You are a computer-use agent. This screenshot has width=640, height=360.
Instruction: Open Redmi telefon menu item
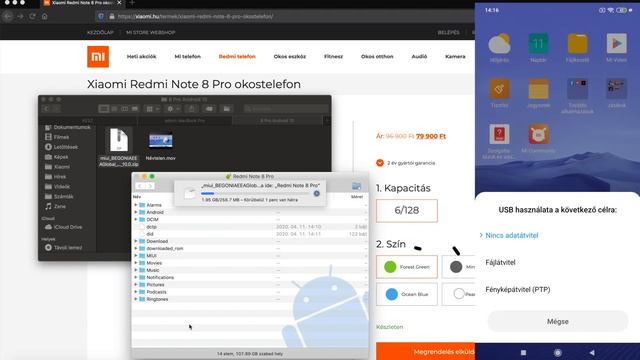click(x=237, y=57)
